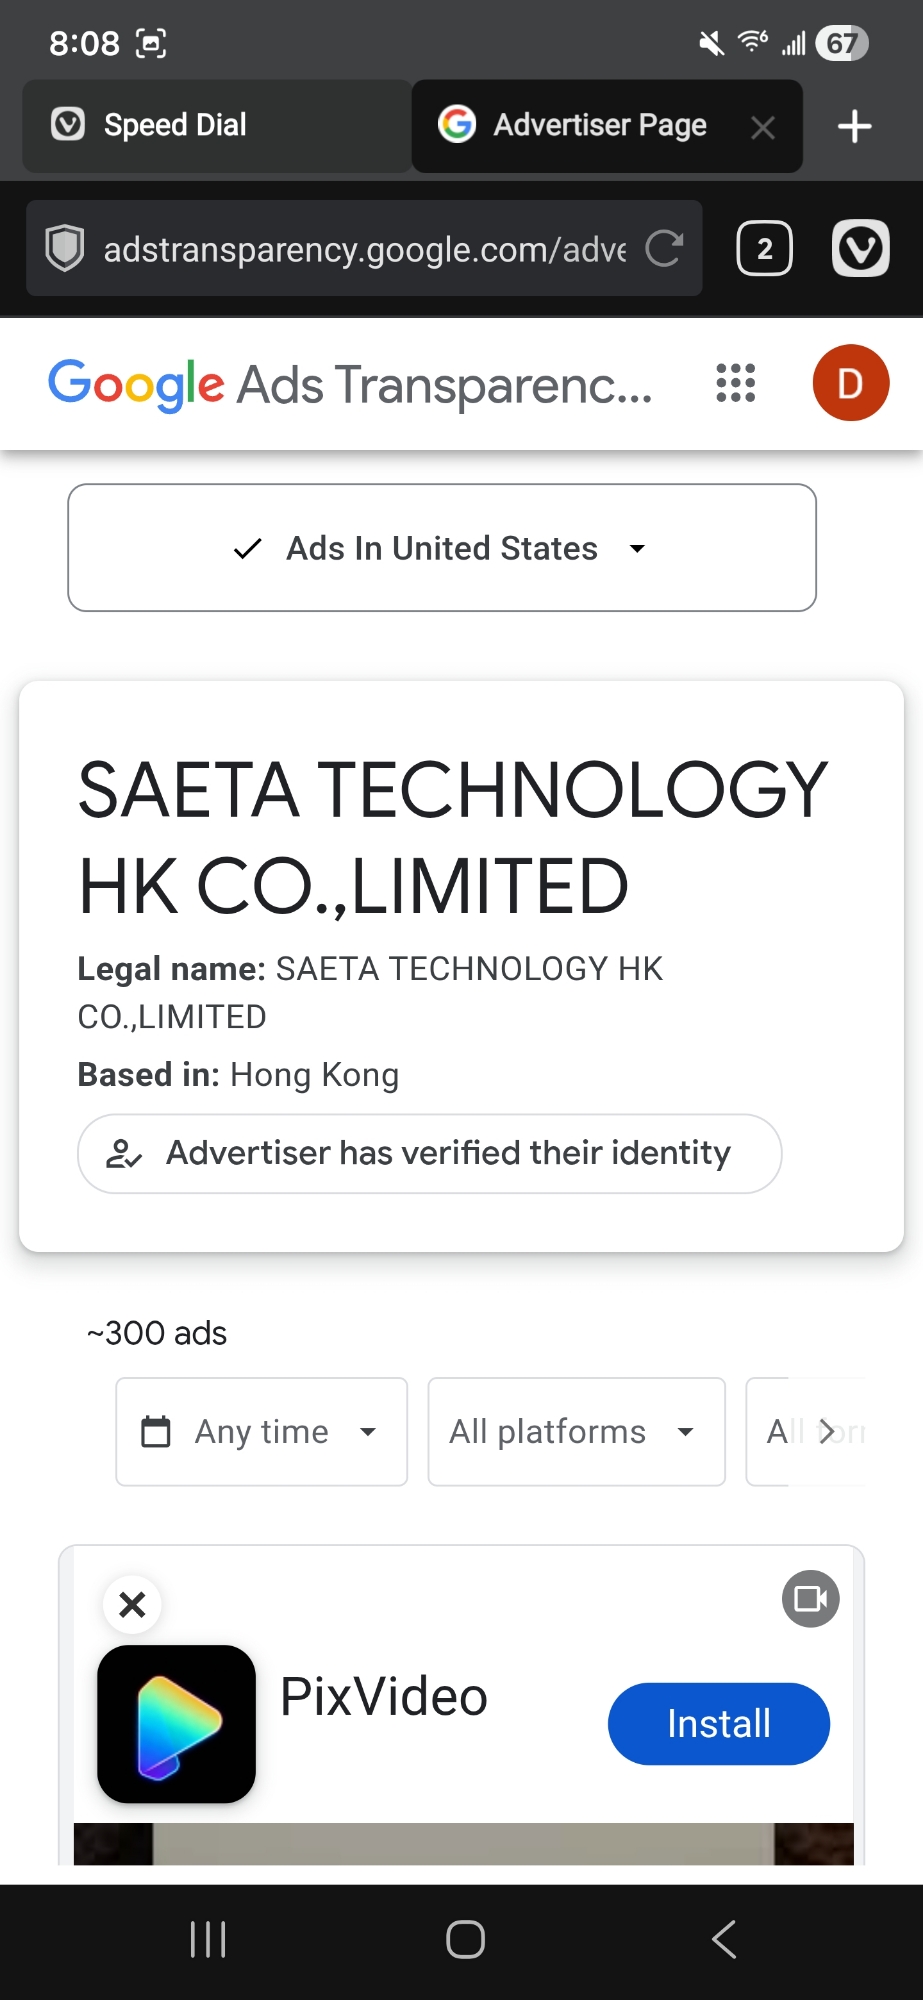Open the Any time date filter
The height and width of the screenshot is (2000, 923).
[x=261, y=1432]
